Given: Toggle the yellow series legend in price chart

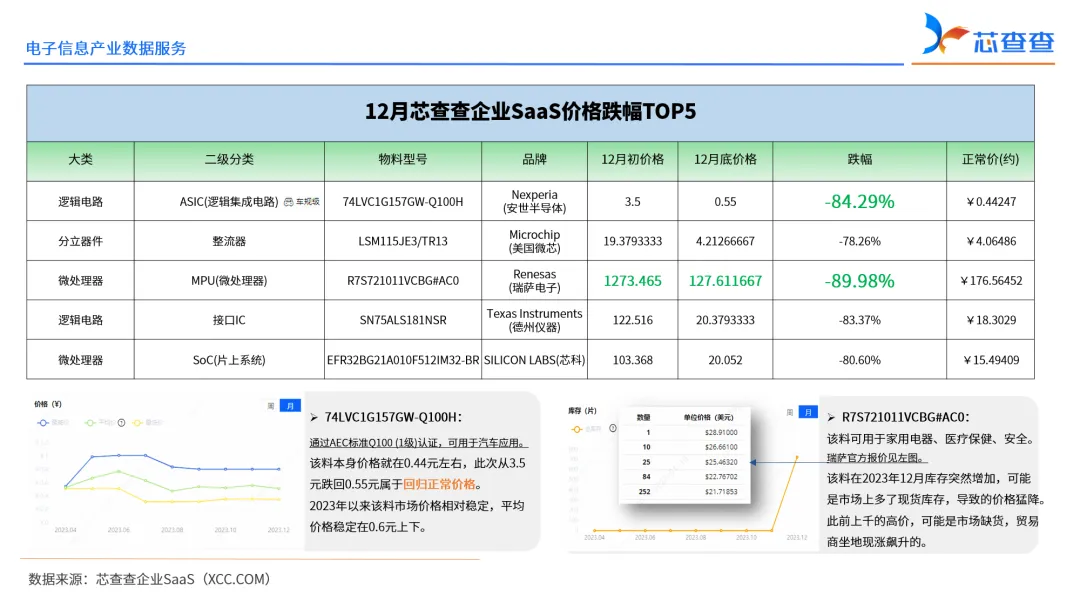Looking at the screenshot, I should [147, 423].
